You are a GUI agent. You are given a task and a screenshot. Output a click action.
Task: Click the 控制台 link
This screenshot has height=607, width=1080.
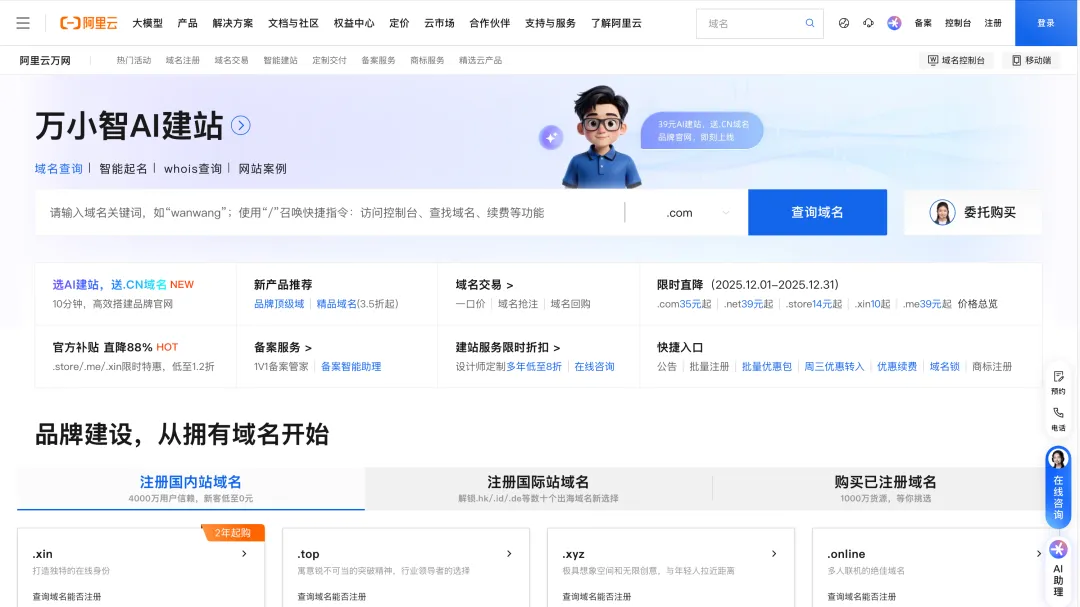[958, 23]
